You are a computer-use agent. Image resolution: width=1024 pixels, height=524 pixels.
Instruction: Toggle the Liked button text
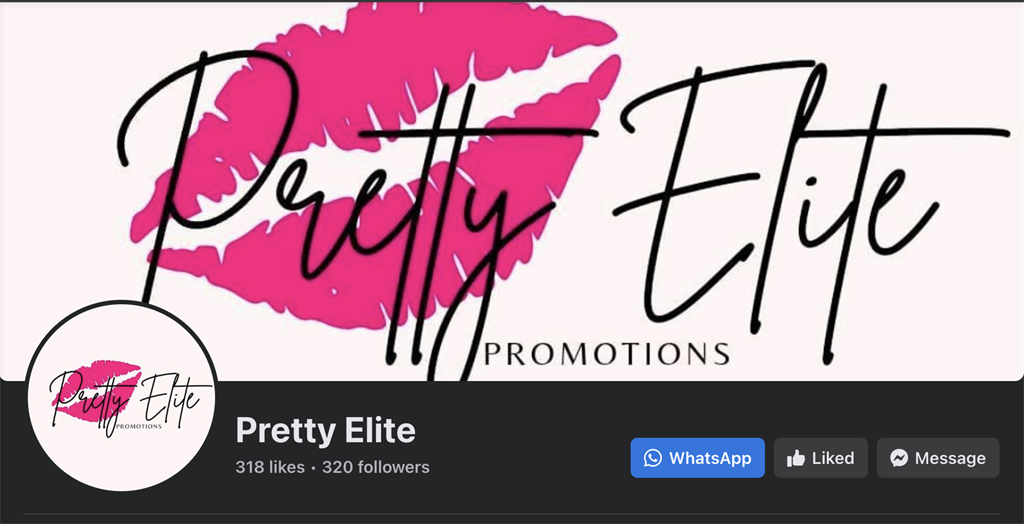click(833, 458)
